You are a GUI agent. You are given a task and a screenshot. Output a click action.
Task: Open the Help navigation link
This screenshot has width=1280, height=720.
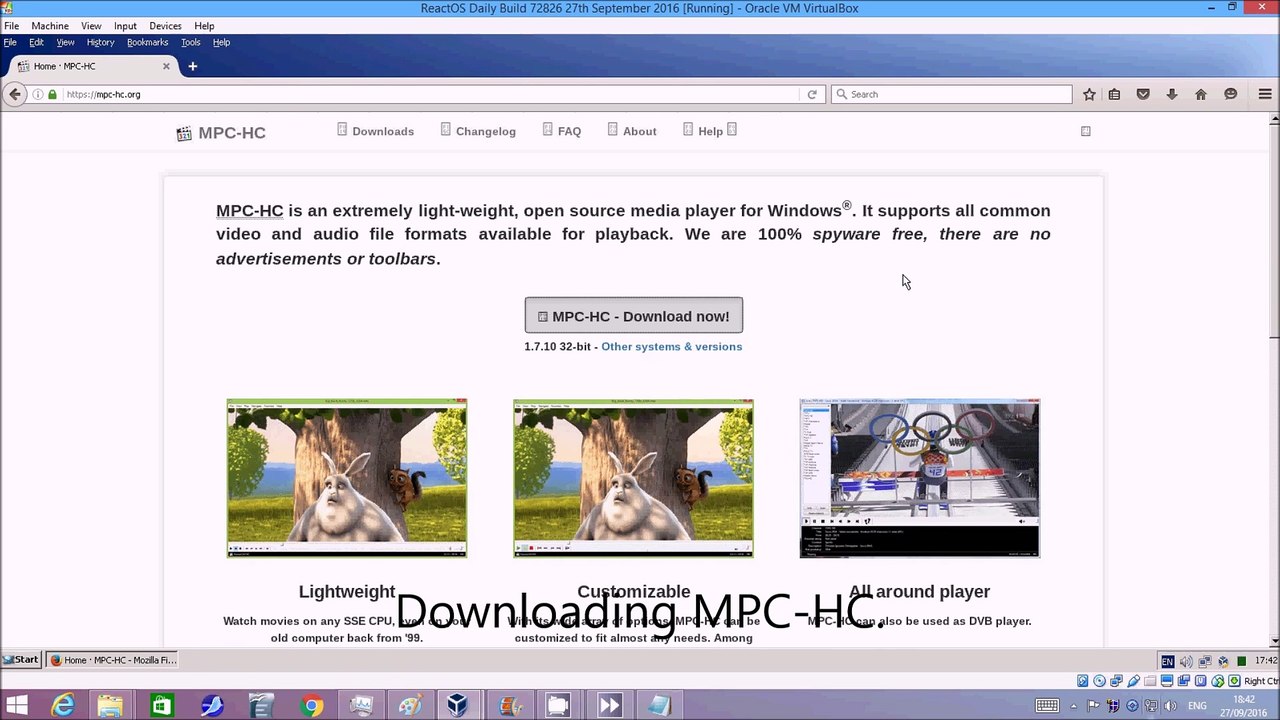(x=710, y=132)
